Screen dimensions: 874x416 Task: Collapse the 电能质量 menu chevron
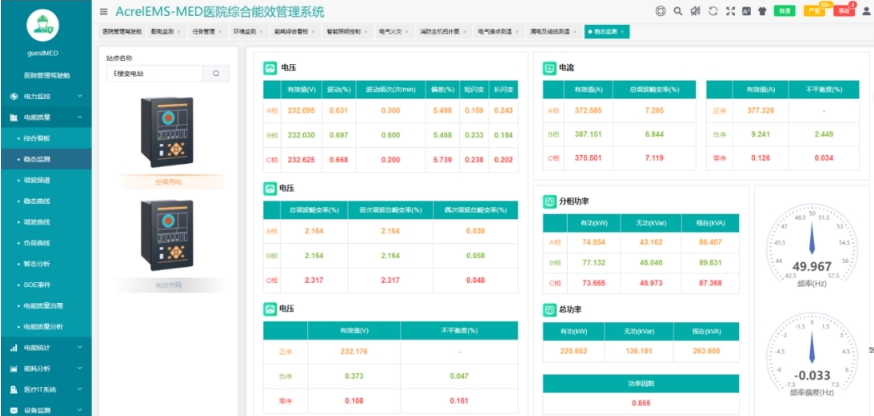click(x=80, y=118)
